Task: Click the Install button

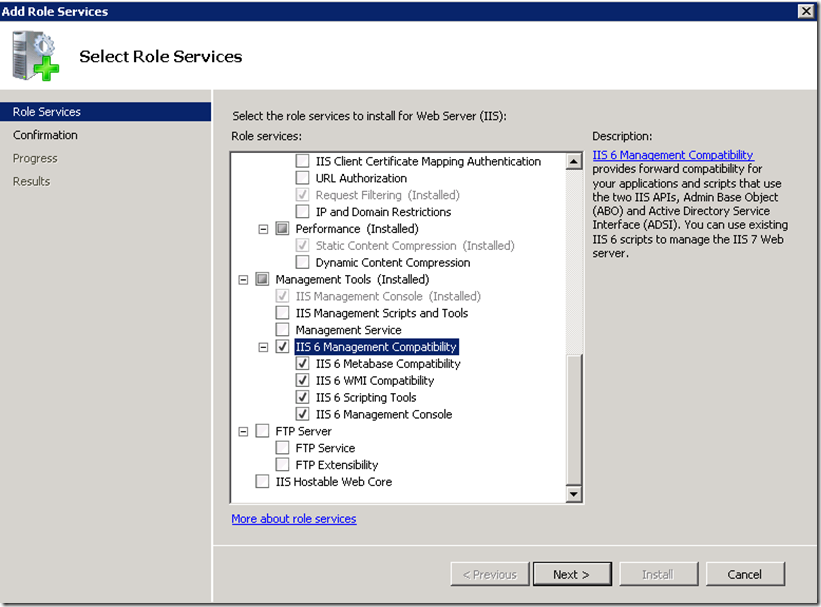Action: 658,574
